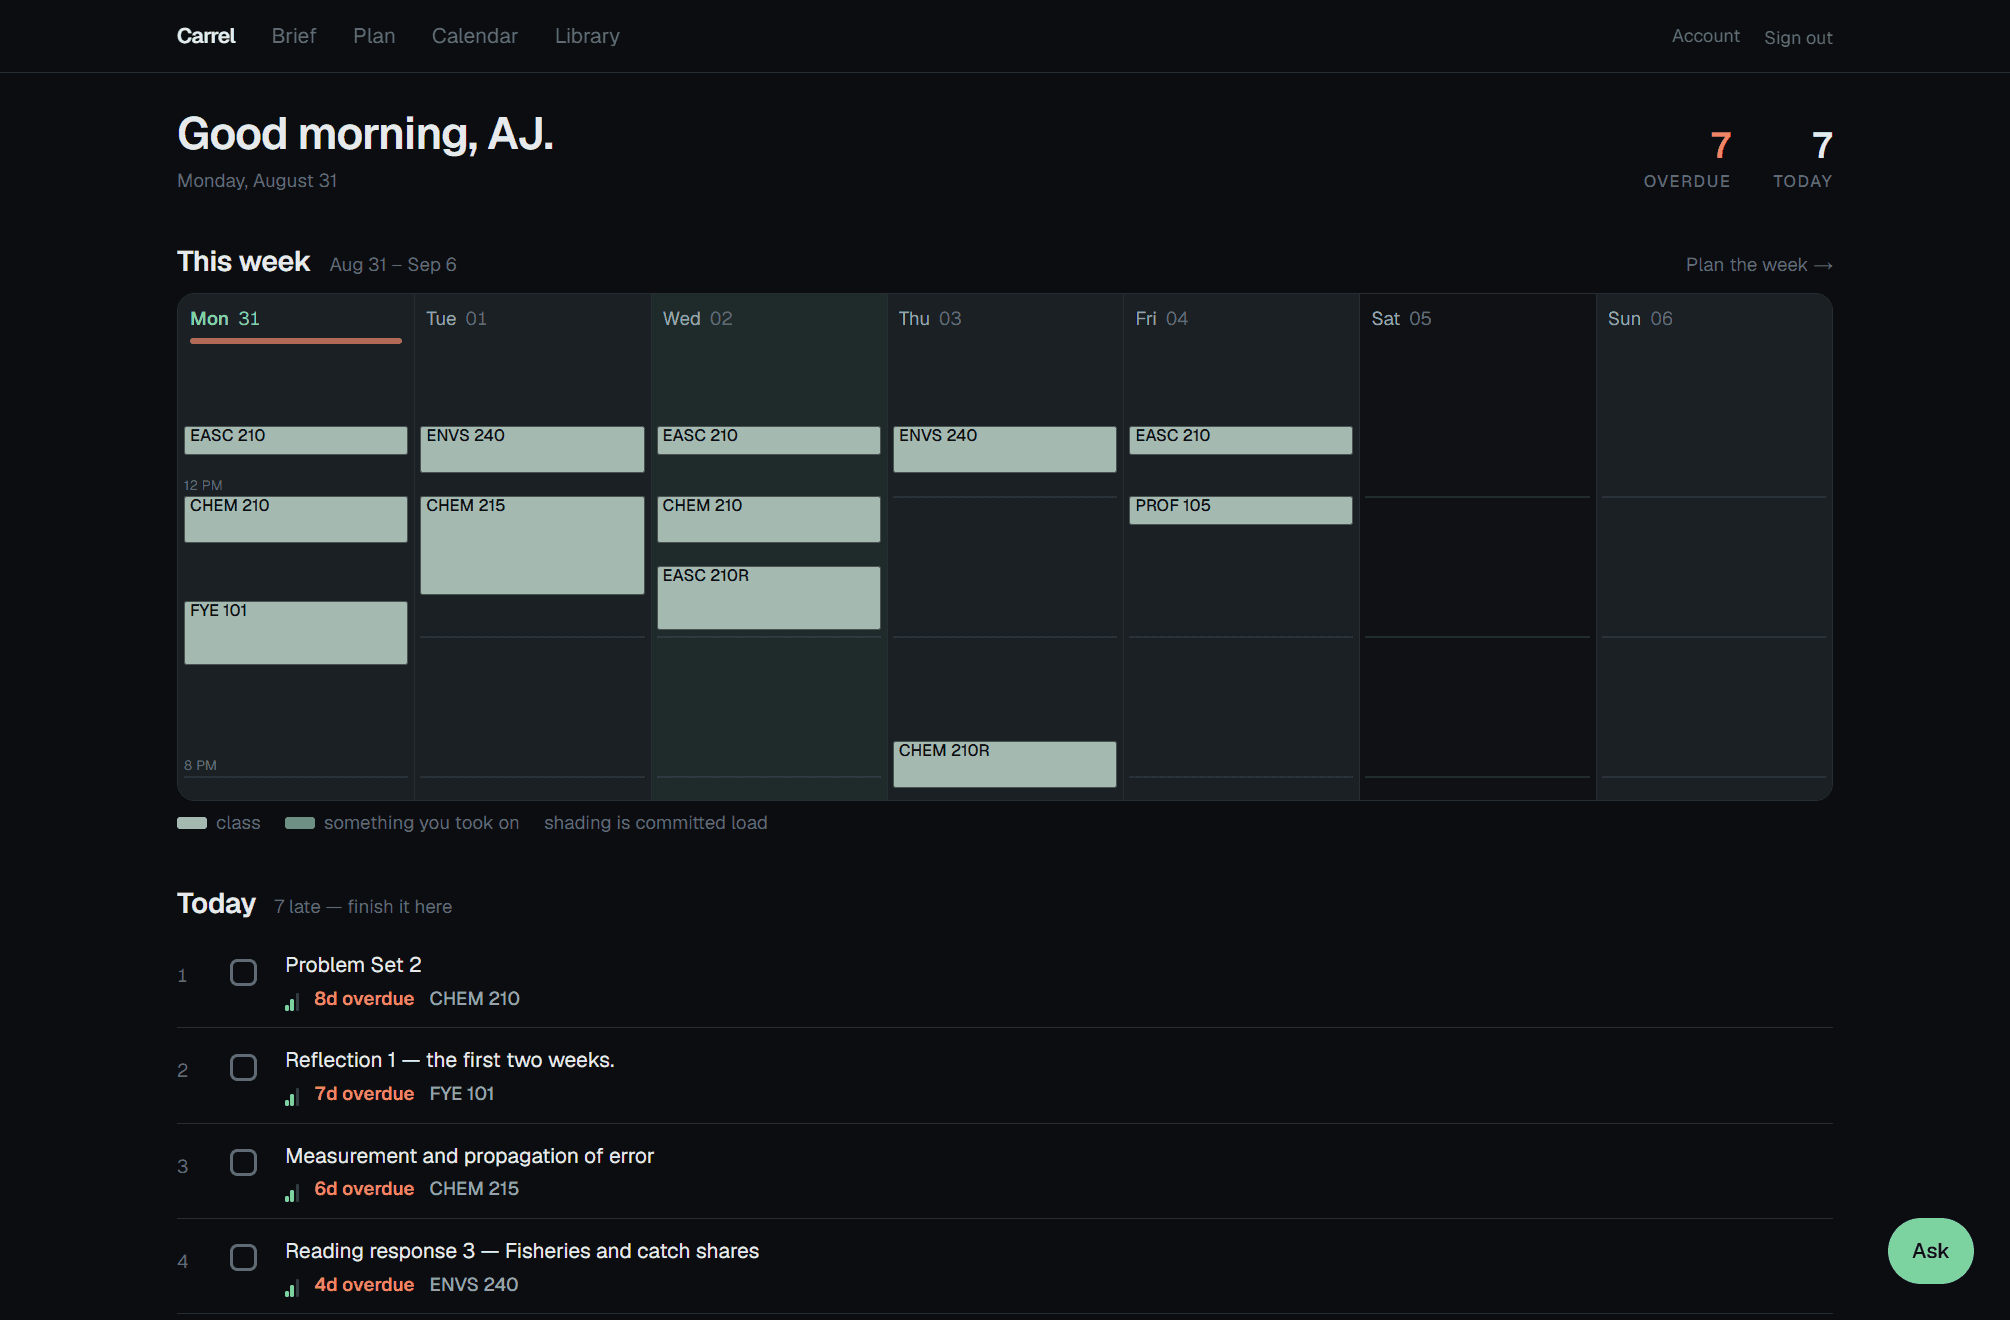Image resolution: width=2010 pixels, height=1320 pixels.
Task: Open Reading response 3 task title
Action: [x=522, y=1251]
